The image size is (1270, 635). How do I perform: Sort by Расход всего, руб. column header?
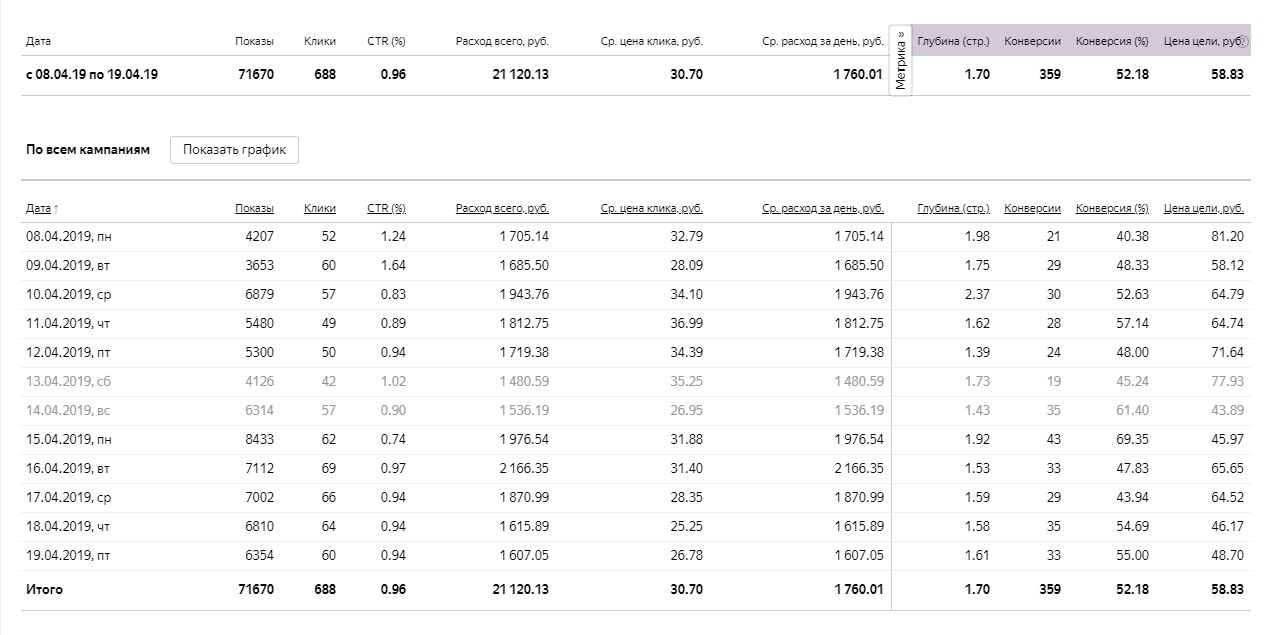click(502, 208)
